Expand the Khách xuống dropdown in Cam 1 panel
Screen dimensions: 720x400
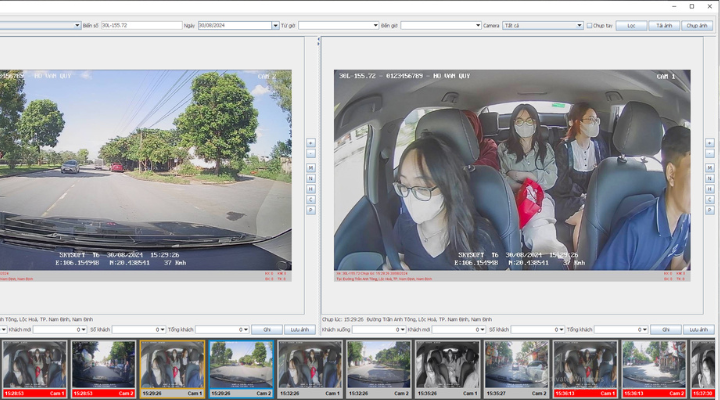click(x=403, y=330)
